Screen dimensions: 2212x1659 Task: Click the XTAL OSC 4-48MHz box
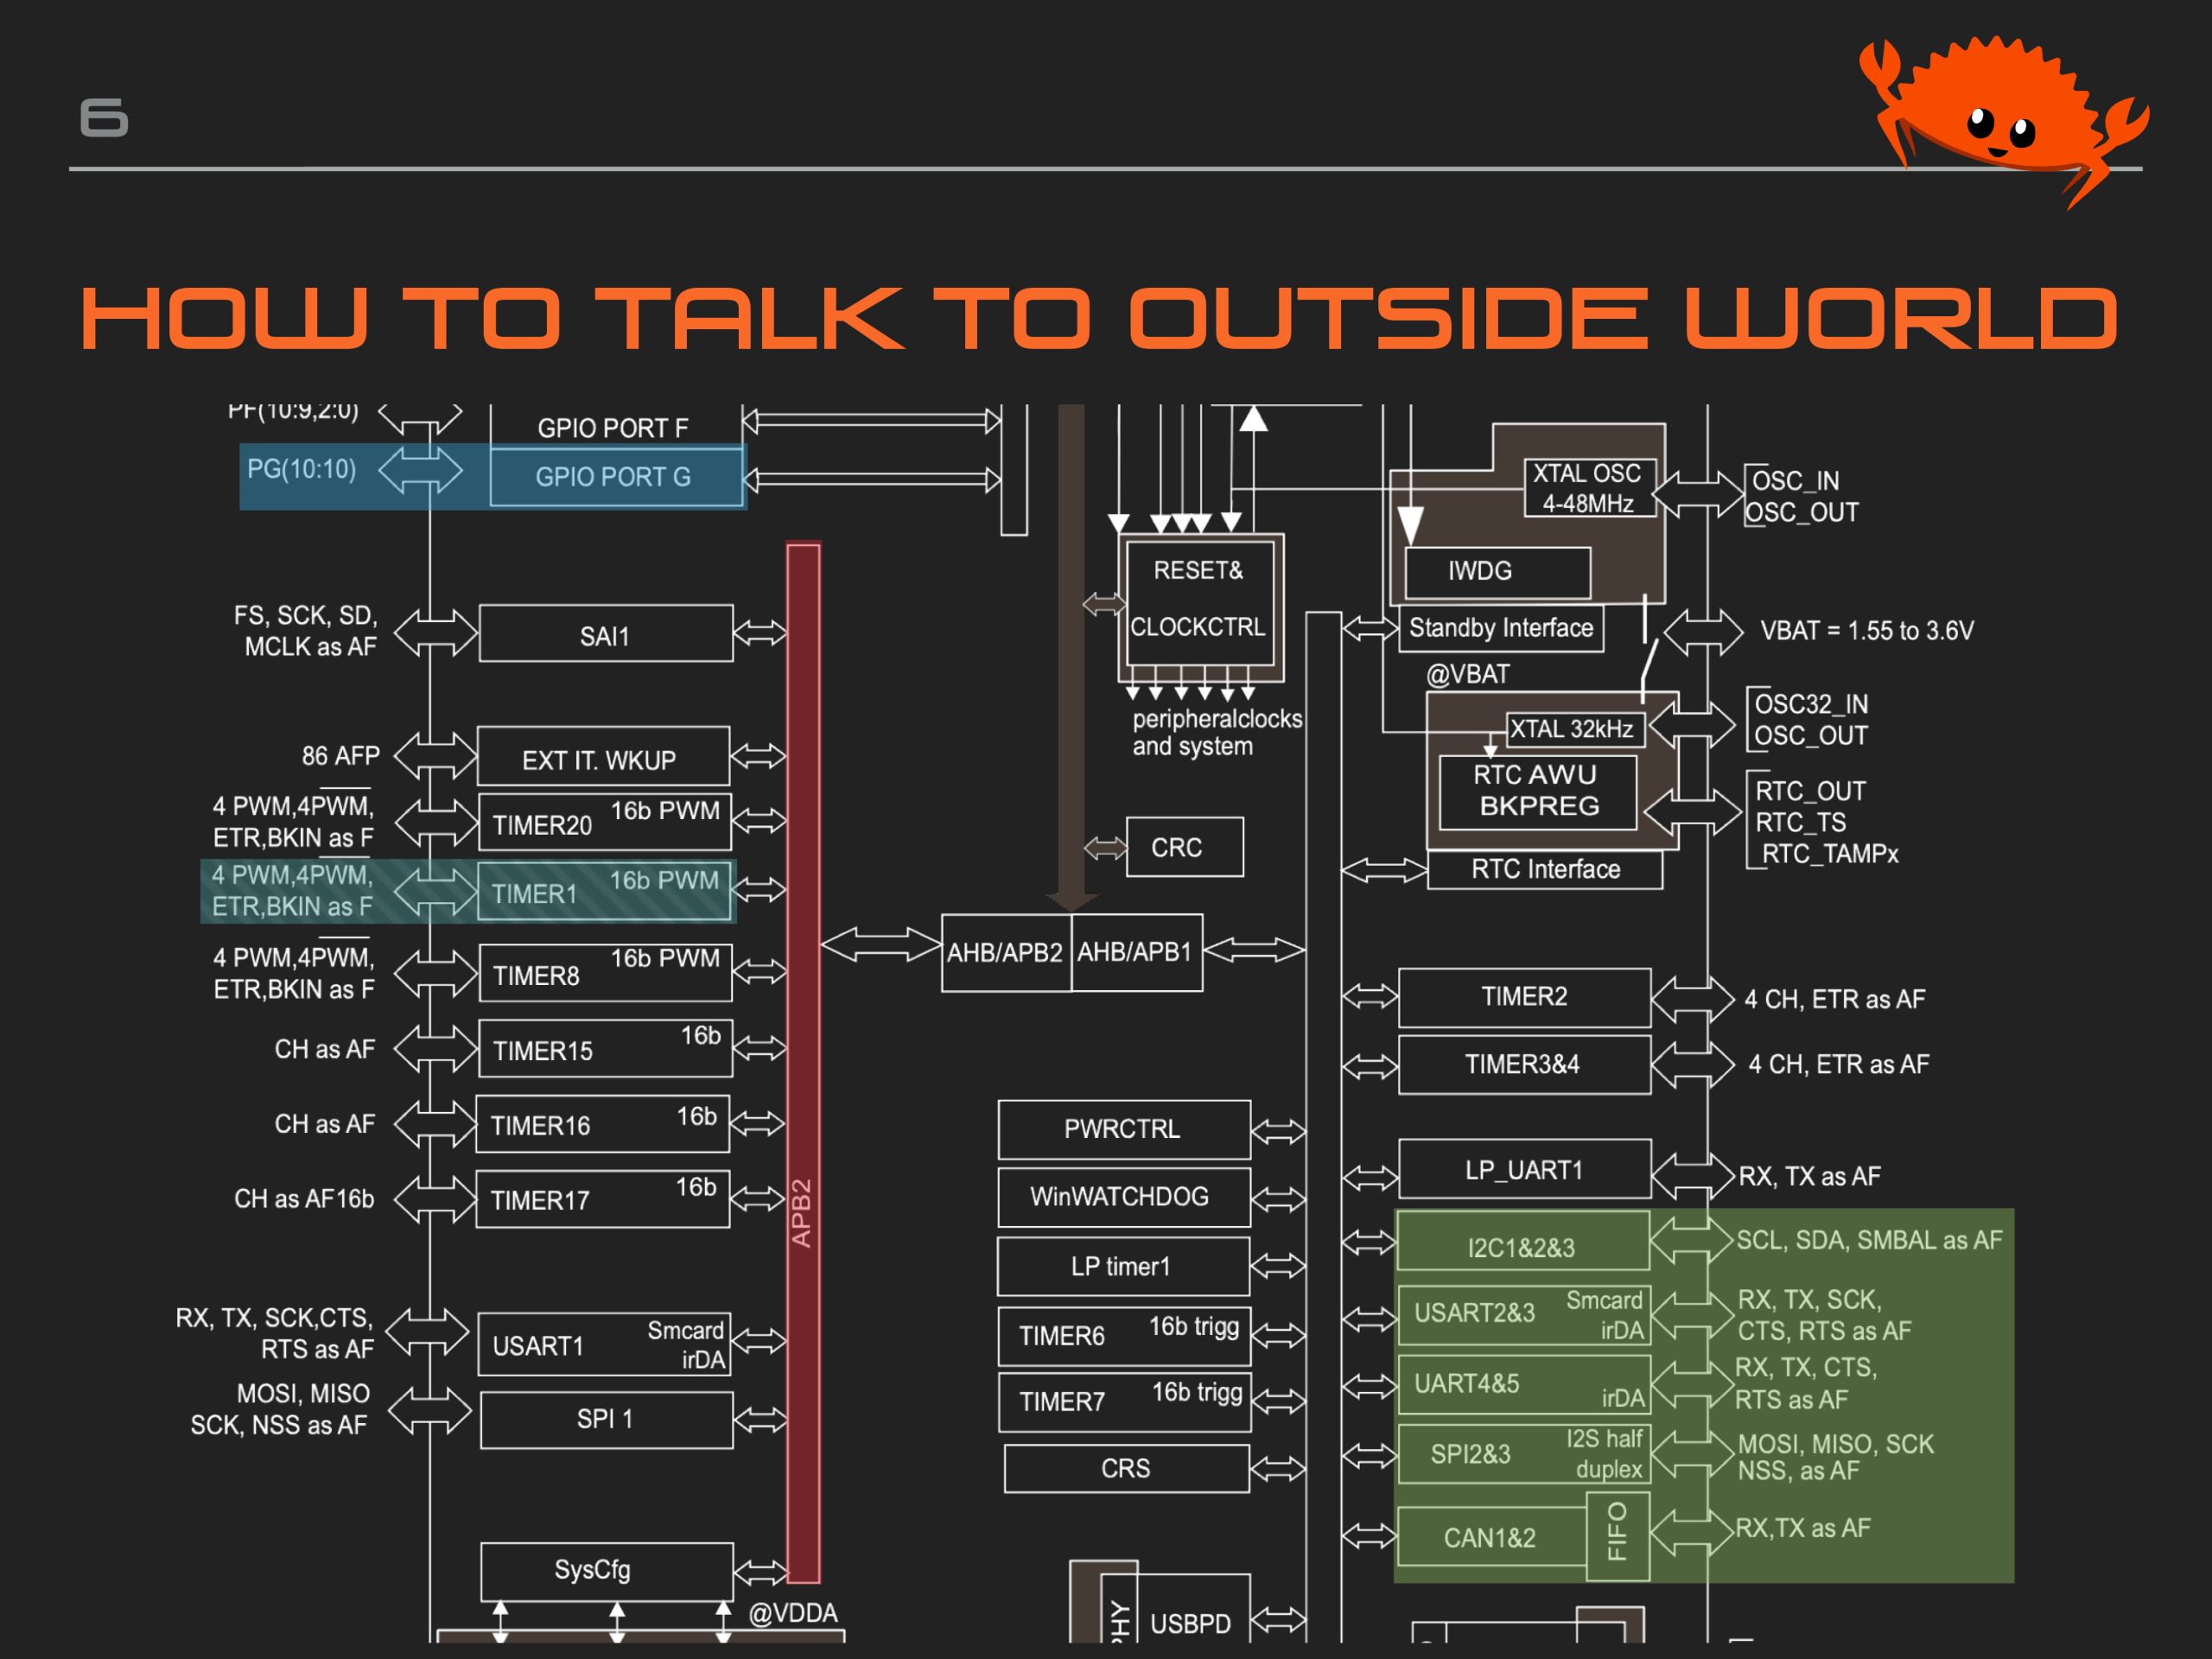pyautogui.click(x=1589, y=488)
